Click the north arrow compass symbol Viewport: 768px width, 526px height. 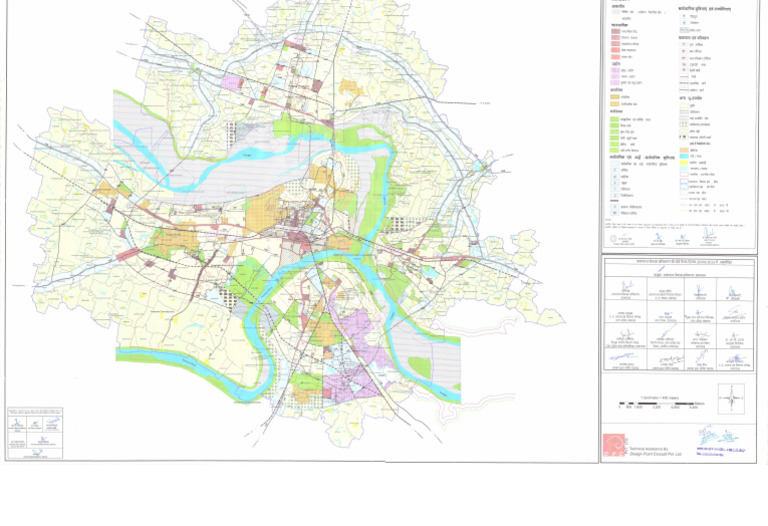(x=731, y=398)
